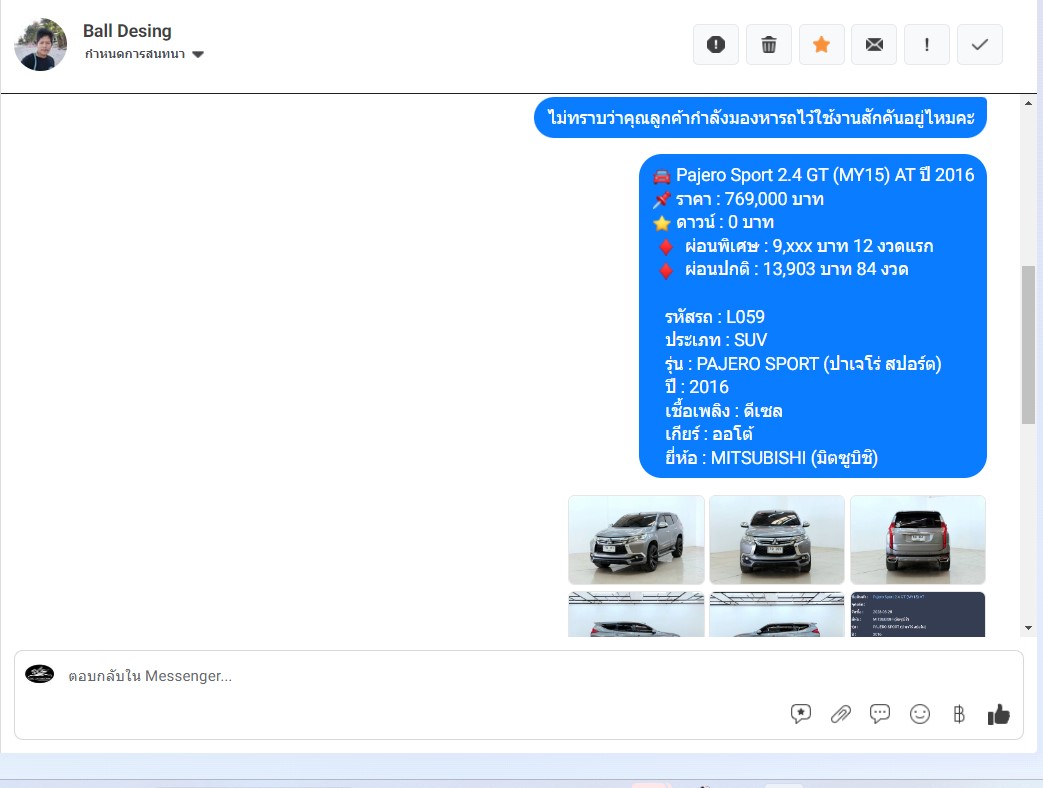1043x788 pixels.
Task: Send a thumbs up like
Action: (x=998, y=714)
